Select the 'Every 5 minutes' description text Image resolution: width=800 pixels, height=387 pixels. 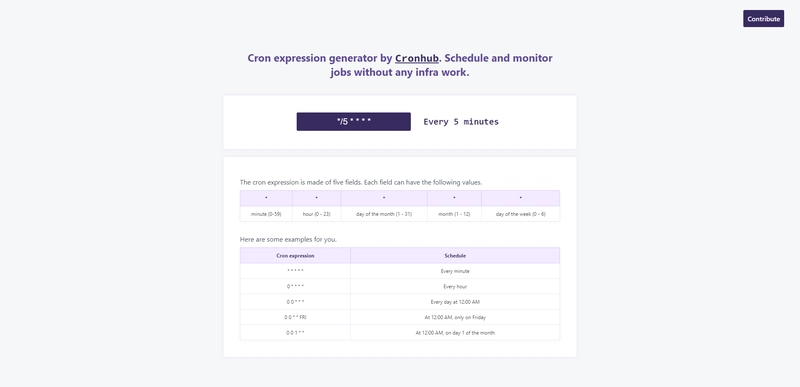pyautogui.click(x=461, y=122)
